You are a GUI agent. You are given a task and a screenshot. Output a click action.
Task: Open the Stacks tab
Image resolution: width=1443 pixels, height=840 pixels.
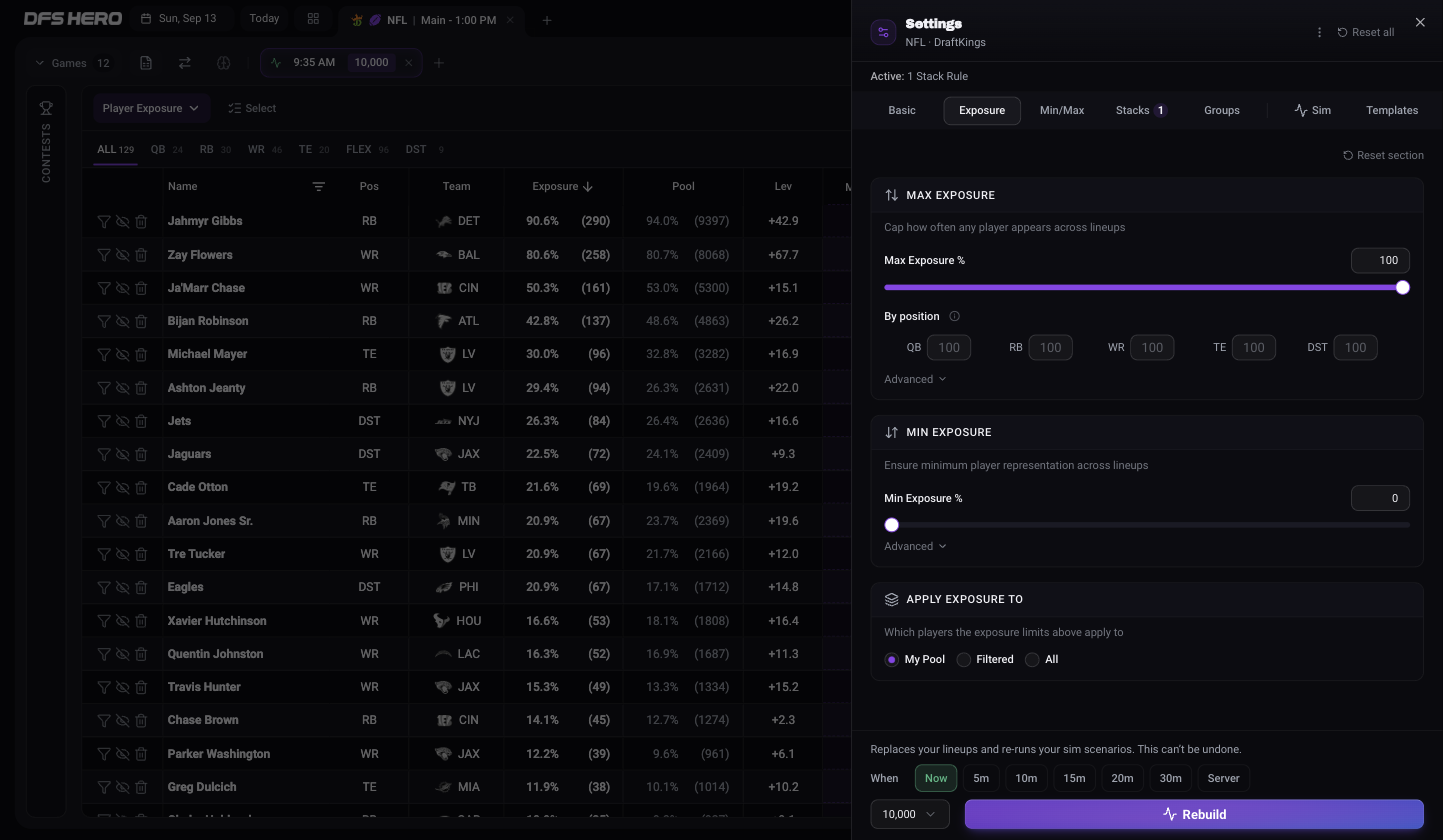[x=1141, y=110]
